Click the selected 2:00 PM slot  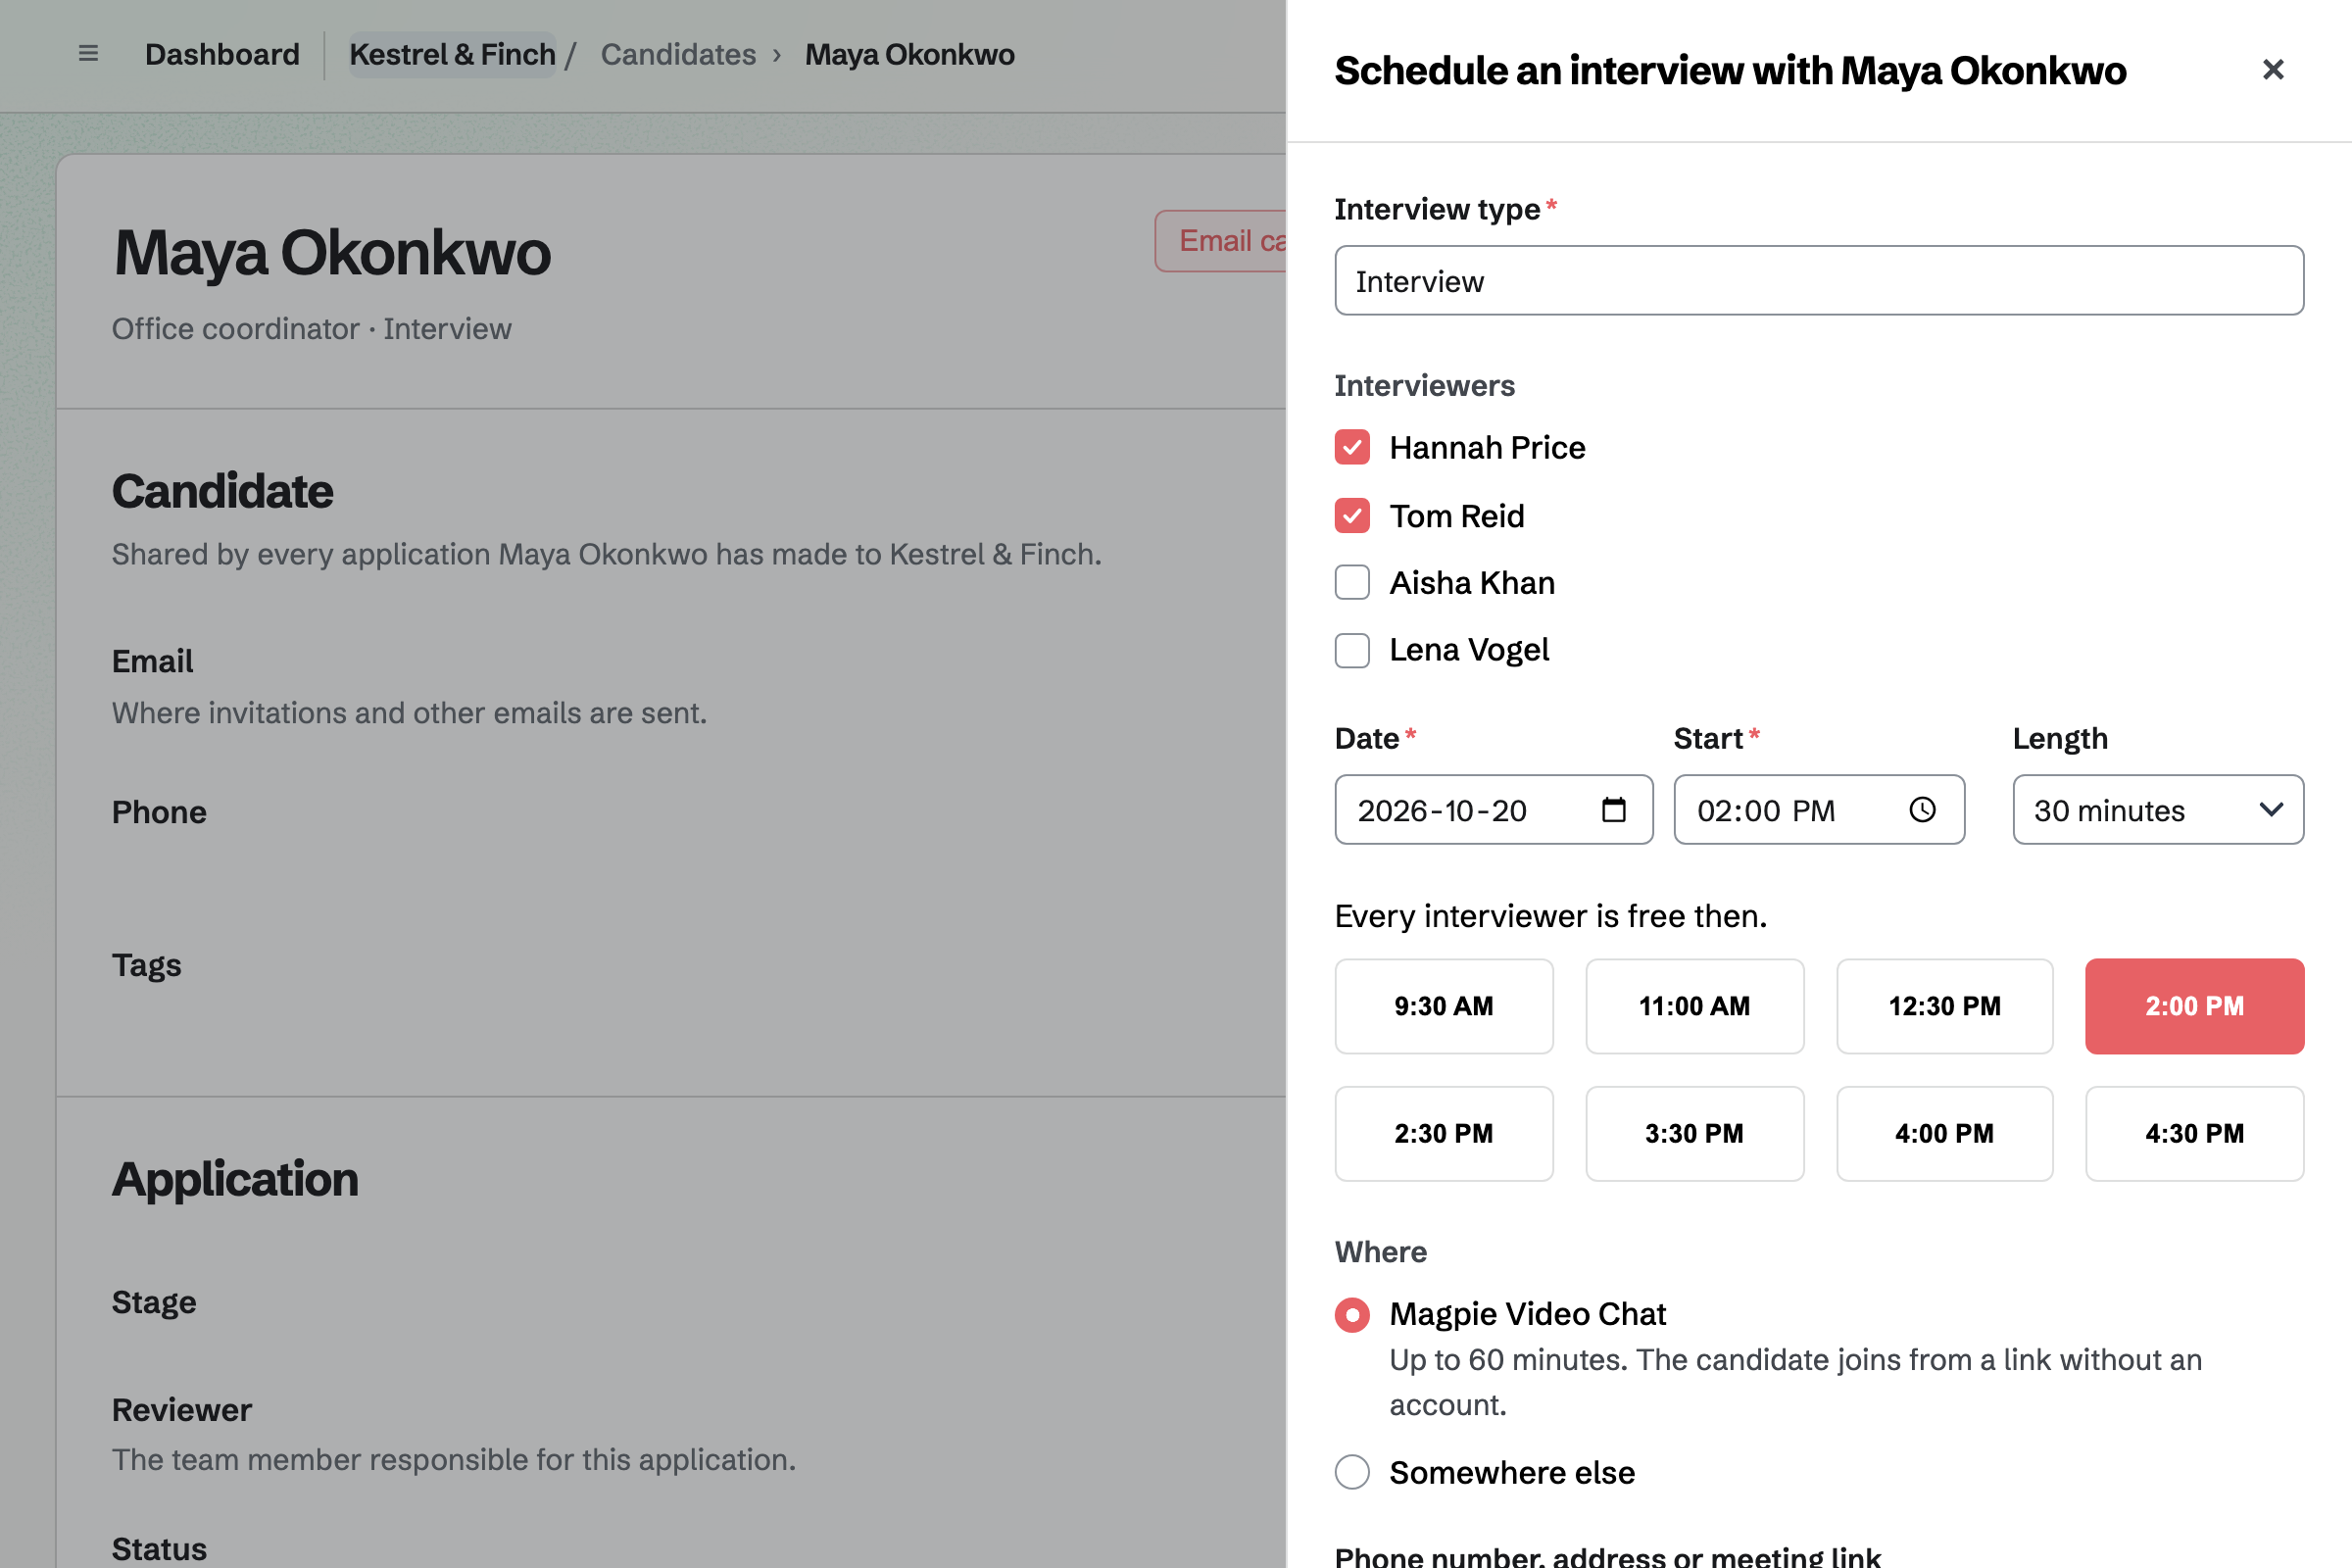(2194, 1006)
